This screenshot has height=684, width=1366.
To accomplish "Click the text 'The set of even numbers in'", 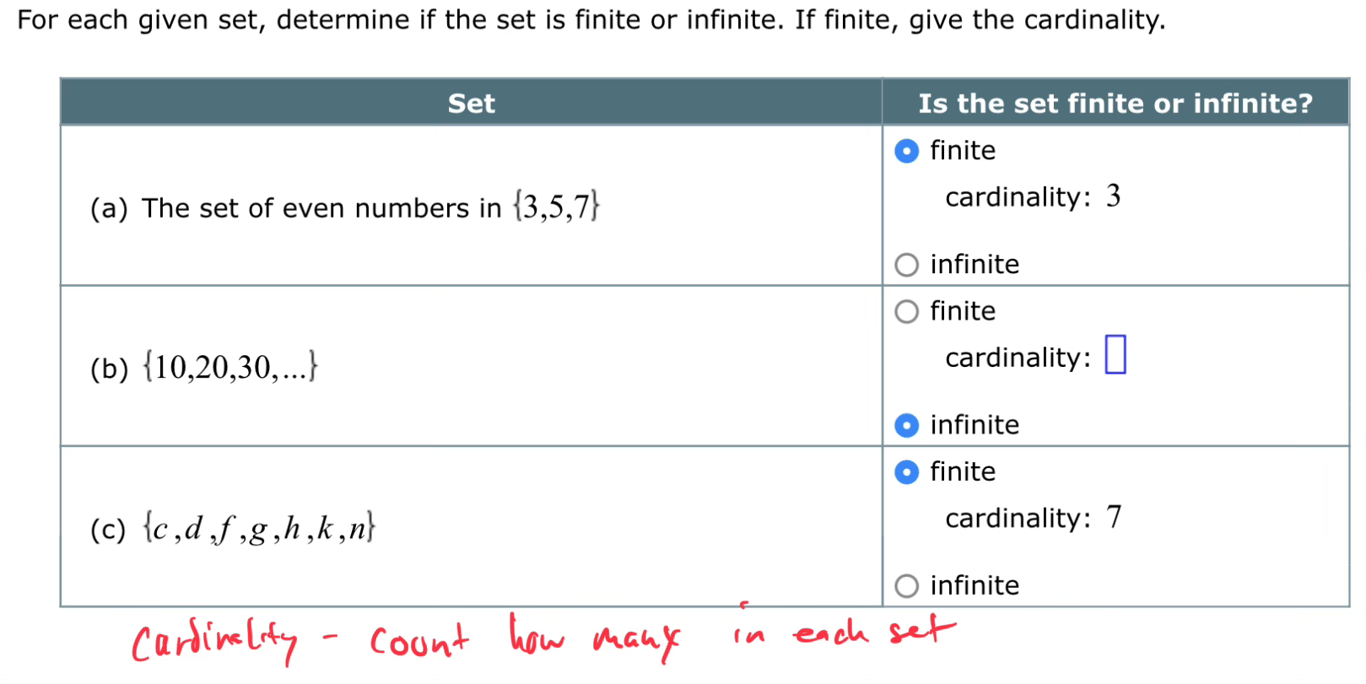I will [x=321, y=209].
